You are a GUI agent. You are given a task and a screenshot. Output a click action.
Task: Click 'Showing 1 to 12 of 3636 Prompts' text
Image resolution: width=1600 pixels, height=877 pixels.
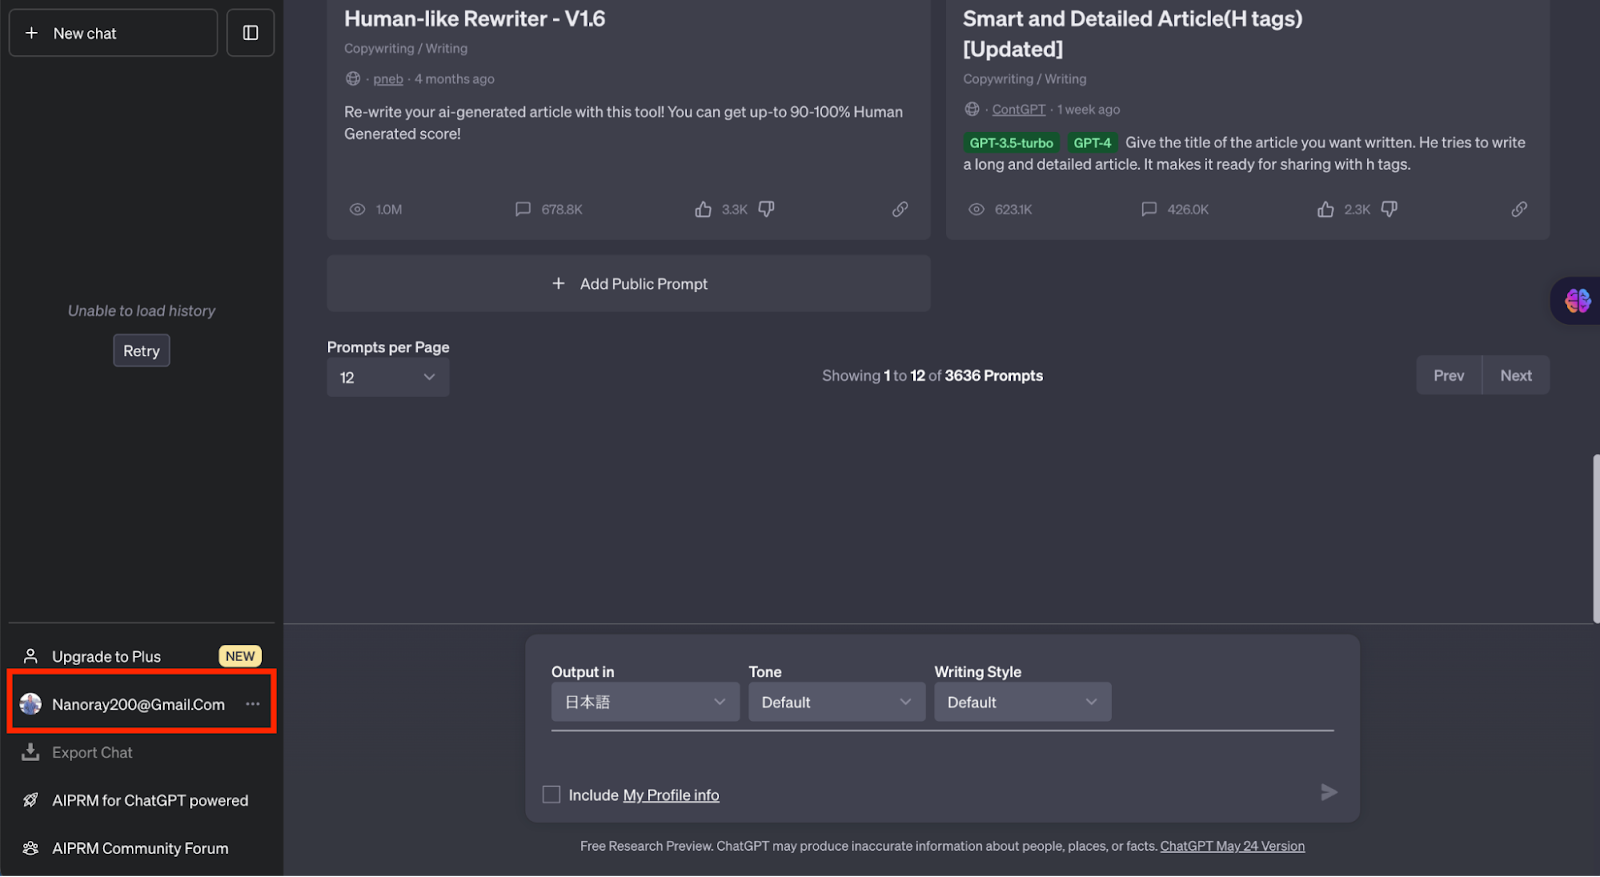pyautogui.click(x=932, y=376)
